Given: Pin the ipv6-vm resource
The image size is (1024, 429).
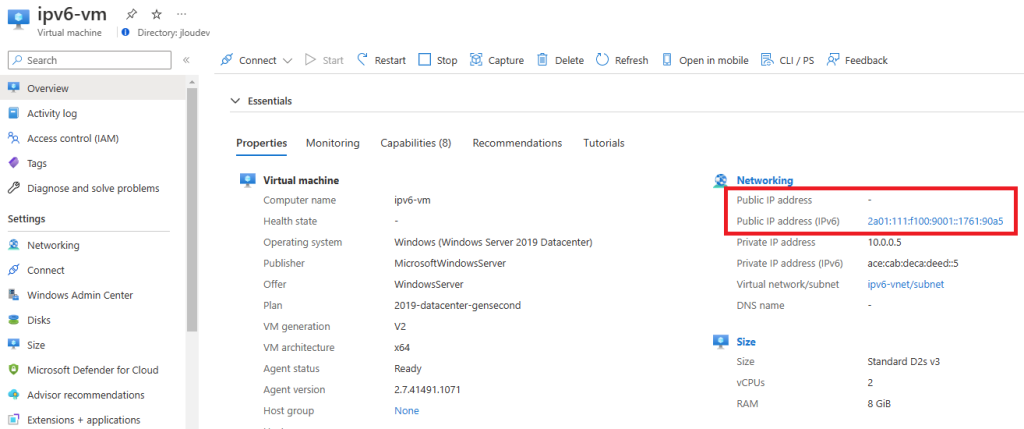Looking at the screenshot, I should pyautogui.click(x=131, y=14).
